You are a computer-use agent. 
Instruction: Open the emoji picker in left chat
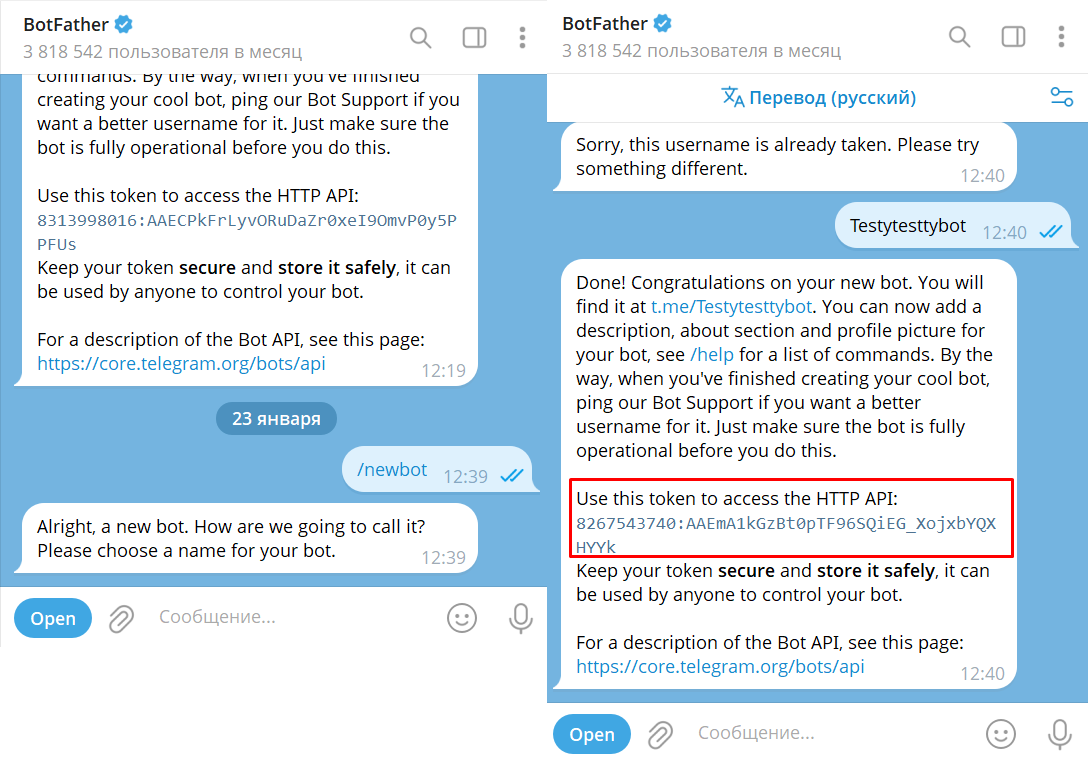tap(461, 618)
